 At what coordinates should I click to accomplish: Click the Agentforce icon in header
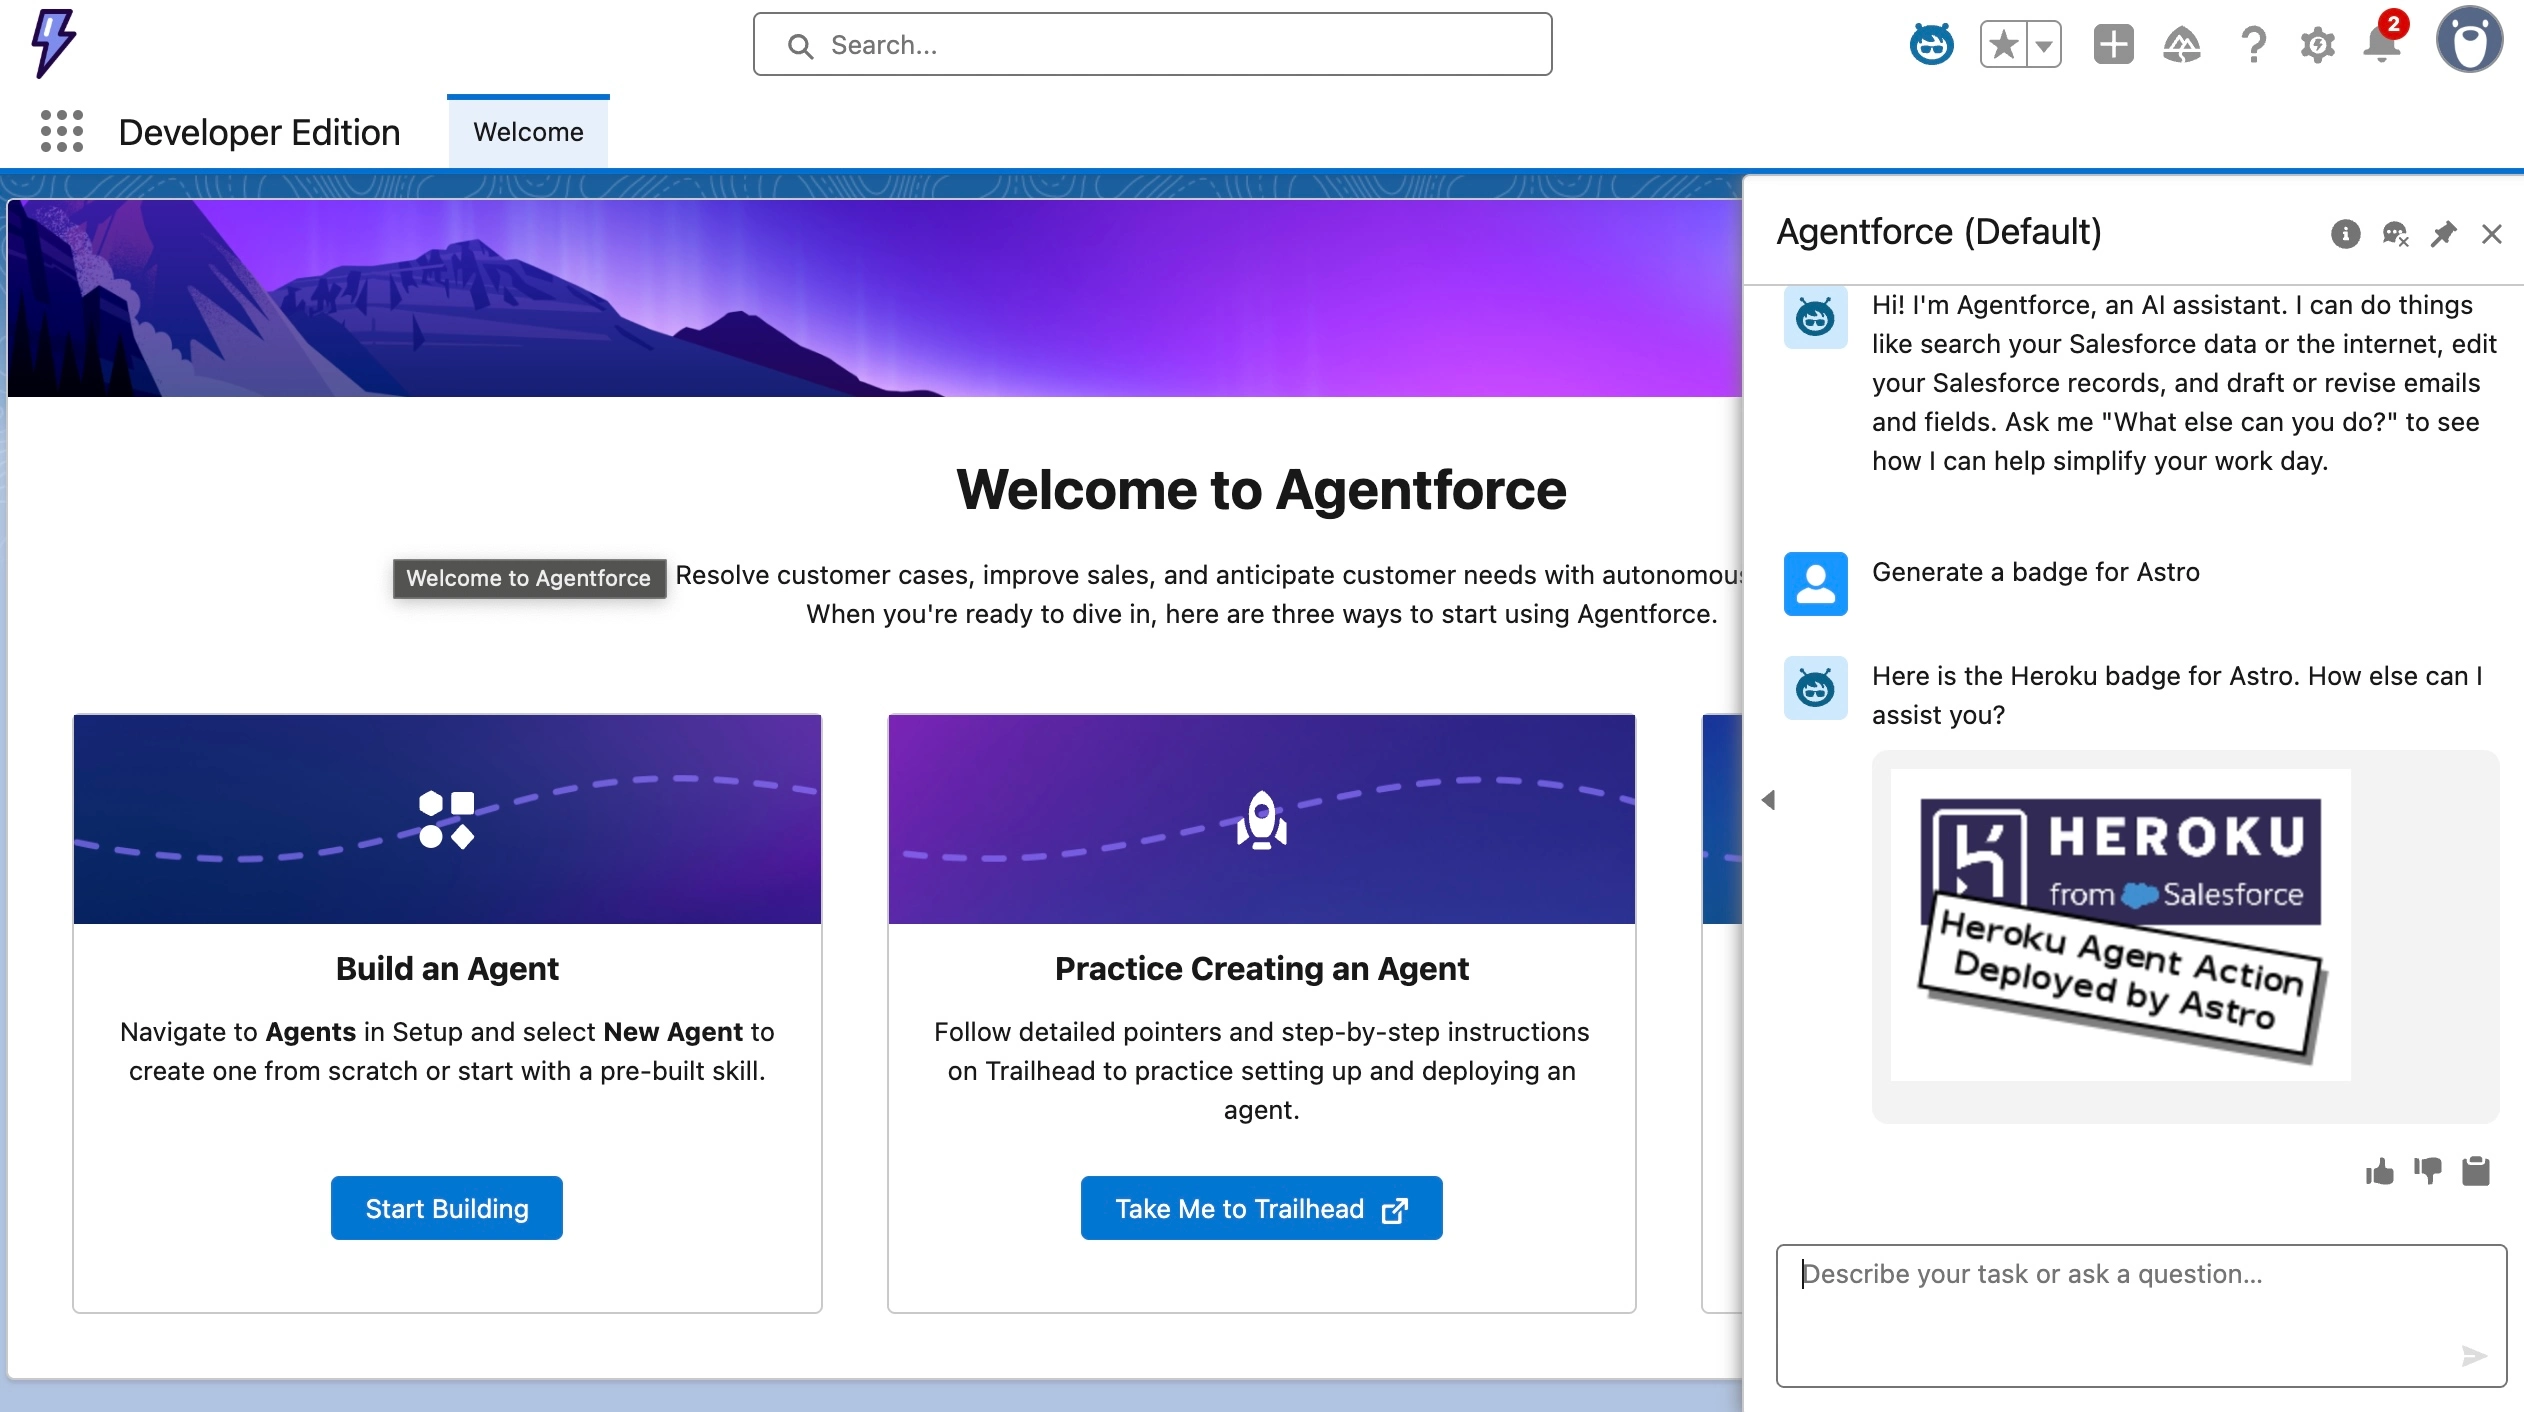click(1931, 45)
